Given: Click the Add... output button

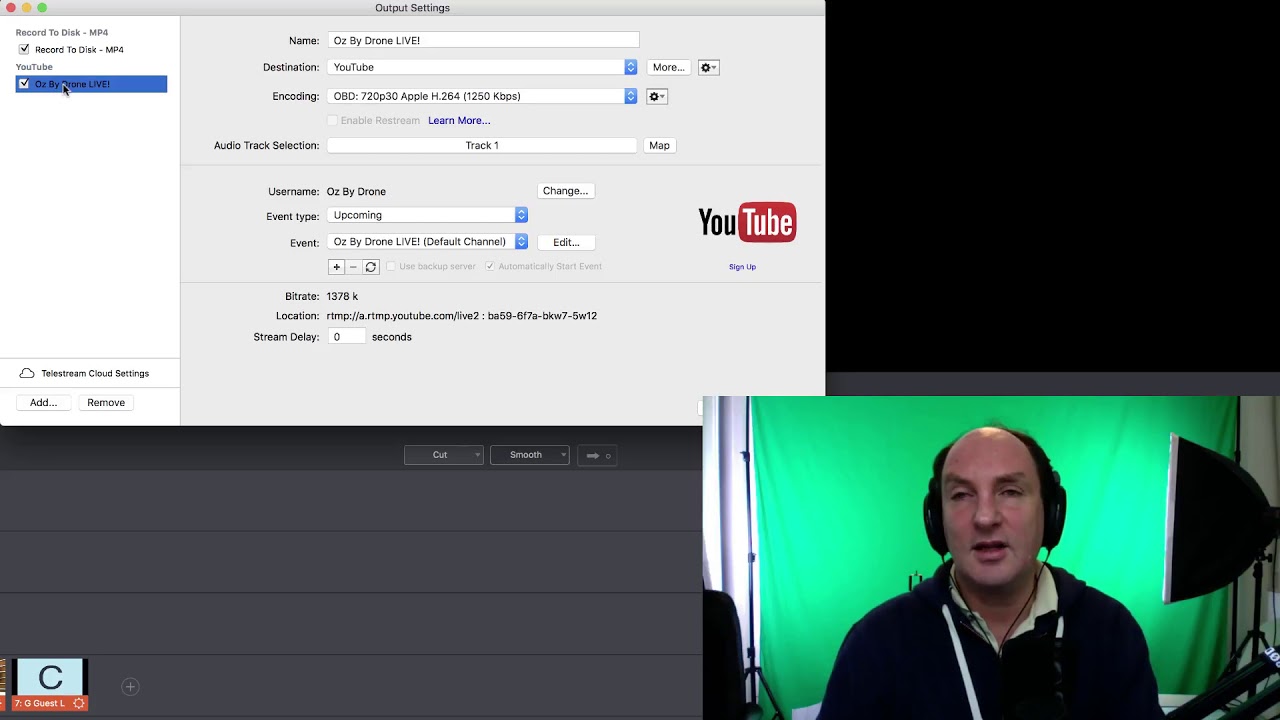Looking at the screenshot, I should [43, 403].
